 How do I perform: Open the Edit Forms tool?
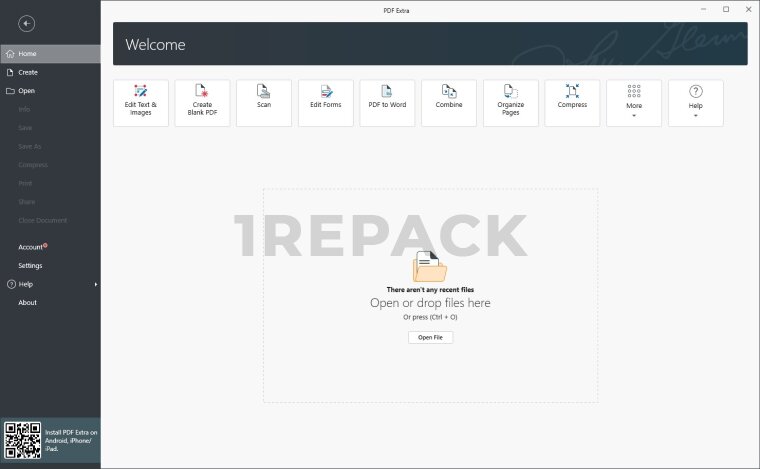326,103
